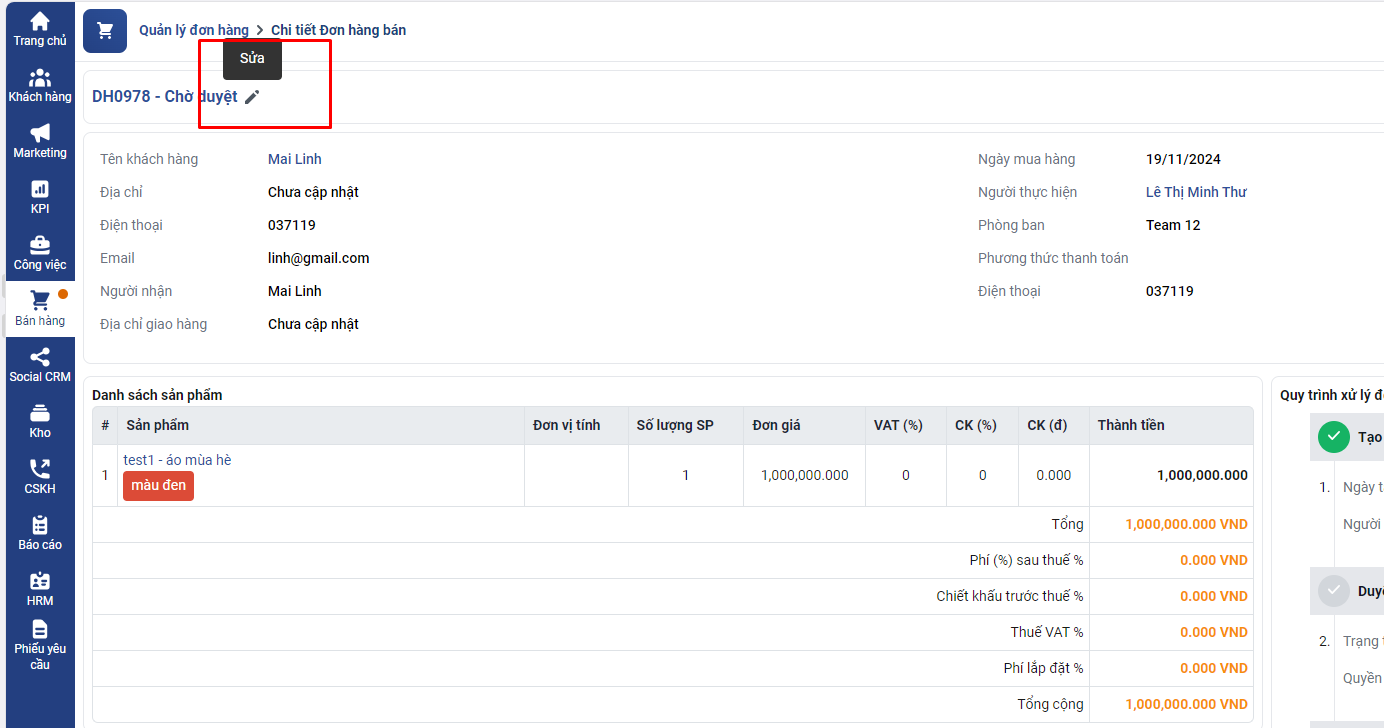Open the Marketing megaphone module
1384x728 pixels.
[40, 141]
